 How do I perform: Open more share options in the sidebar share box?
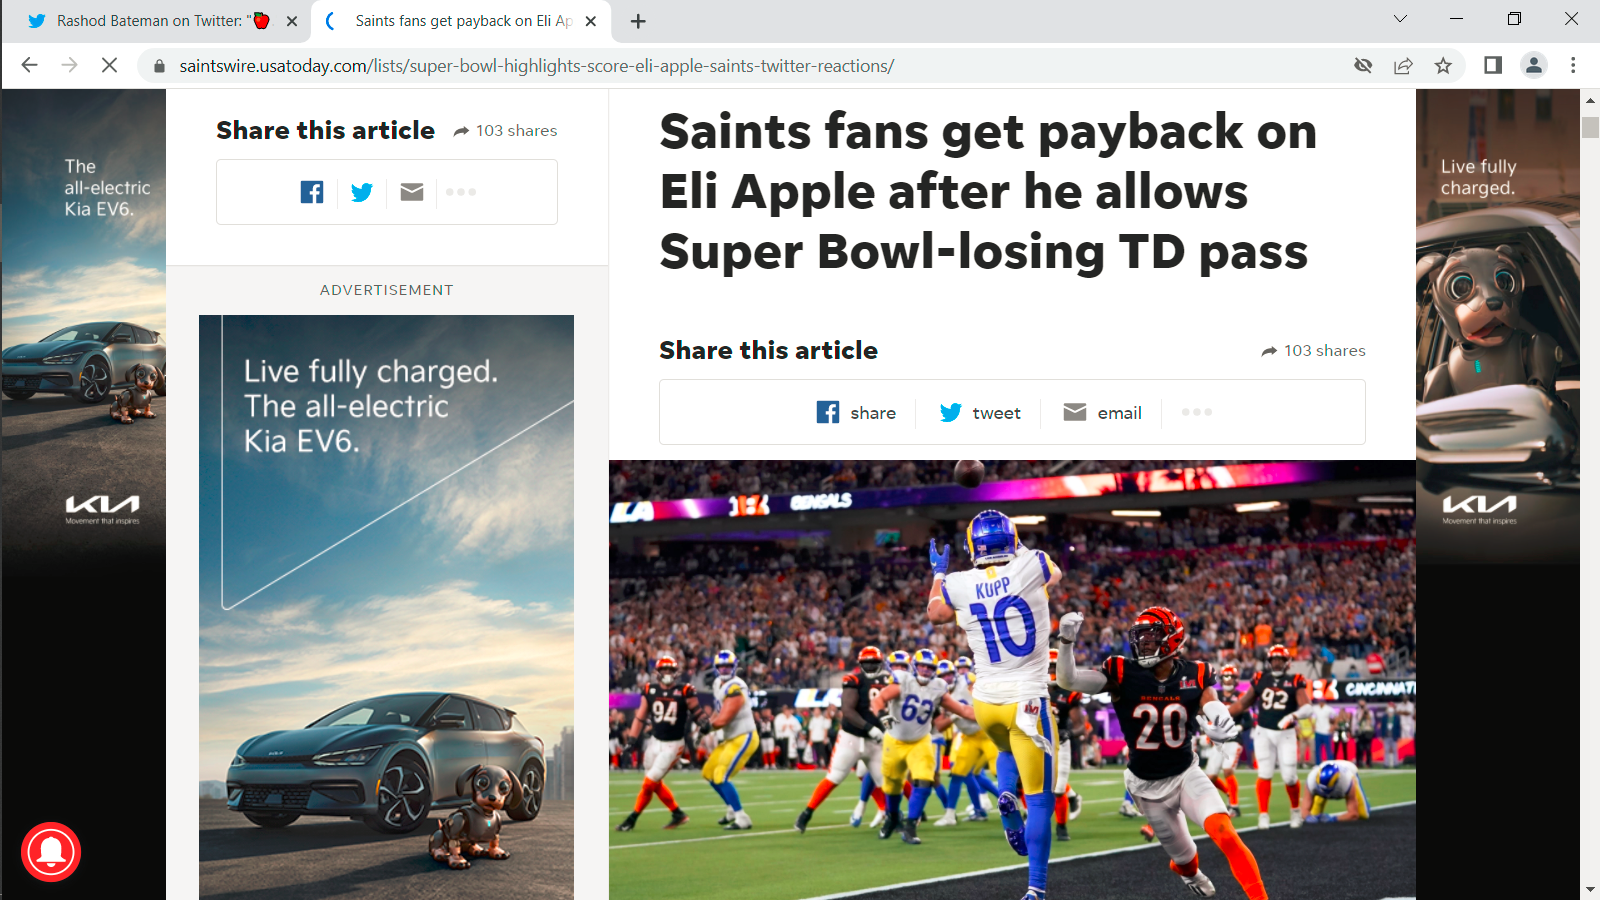pyautogui.click(x=461, y=192)
